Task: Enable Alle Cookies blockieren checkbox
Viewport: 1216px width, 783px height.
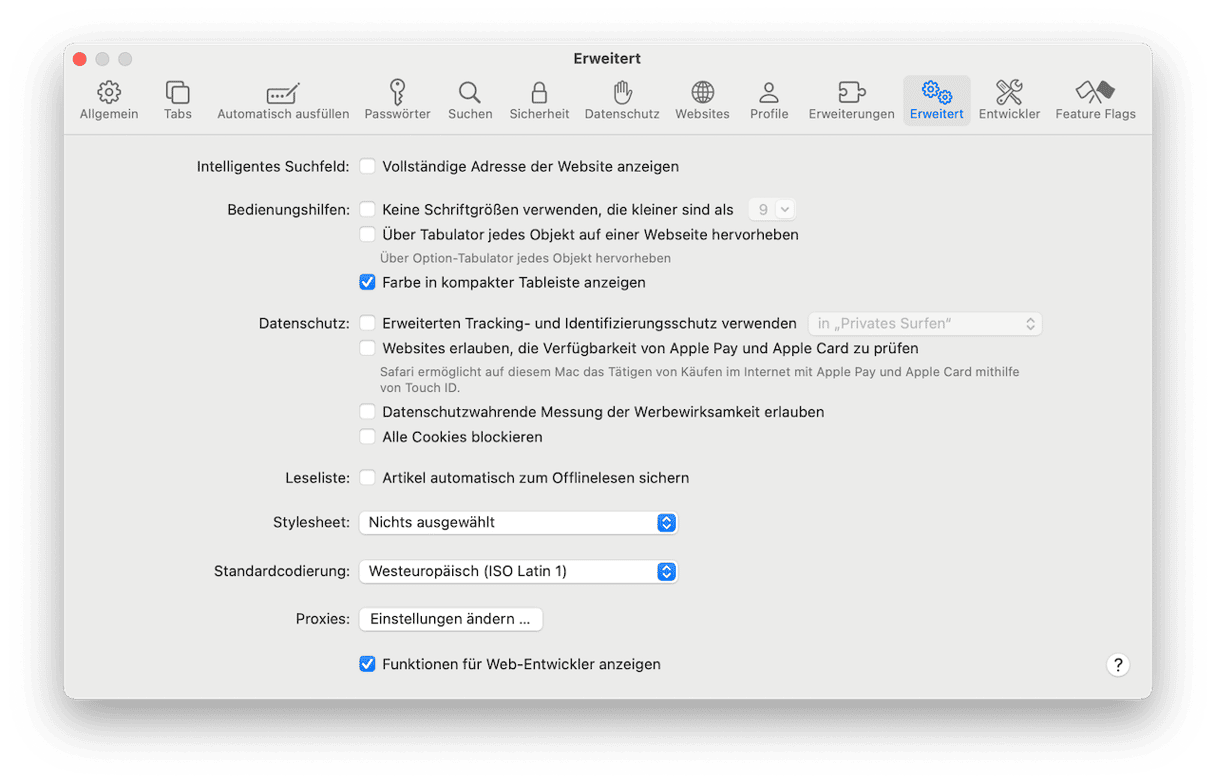Action: 368,437
